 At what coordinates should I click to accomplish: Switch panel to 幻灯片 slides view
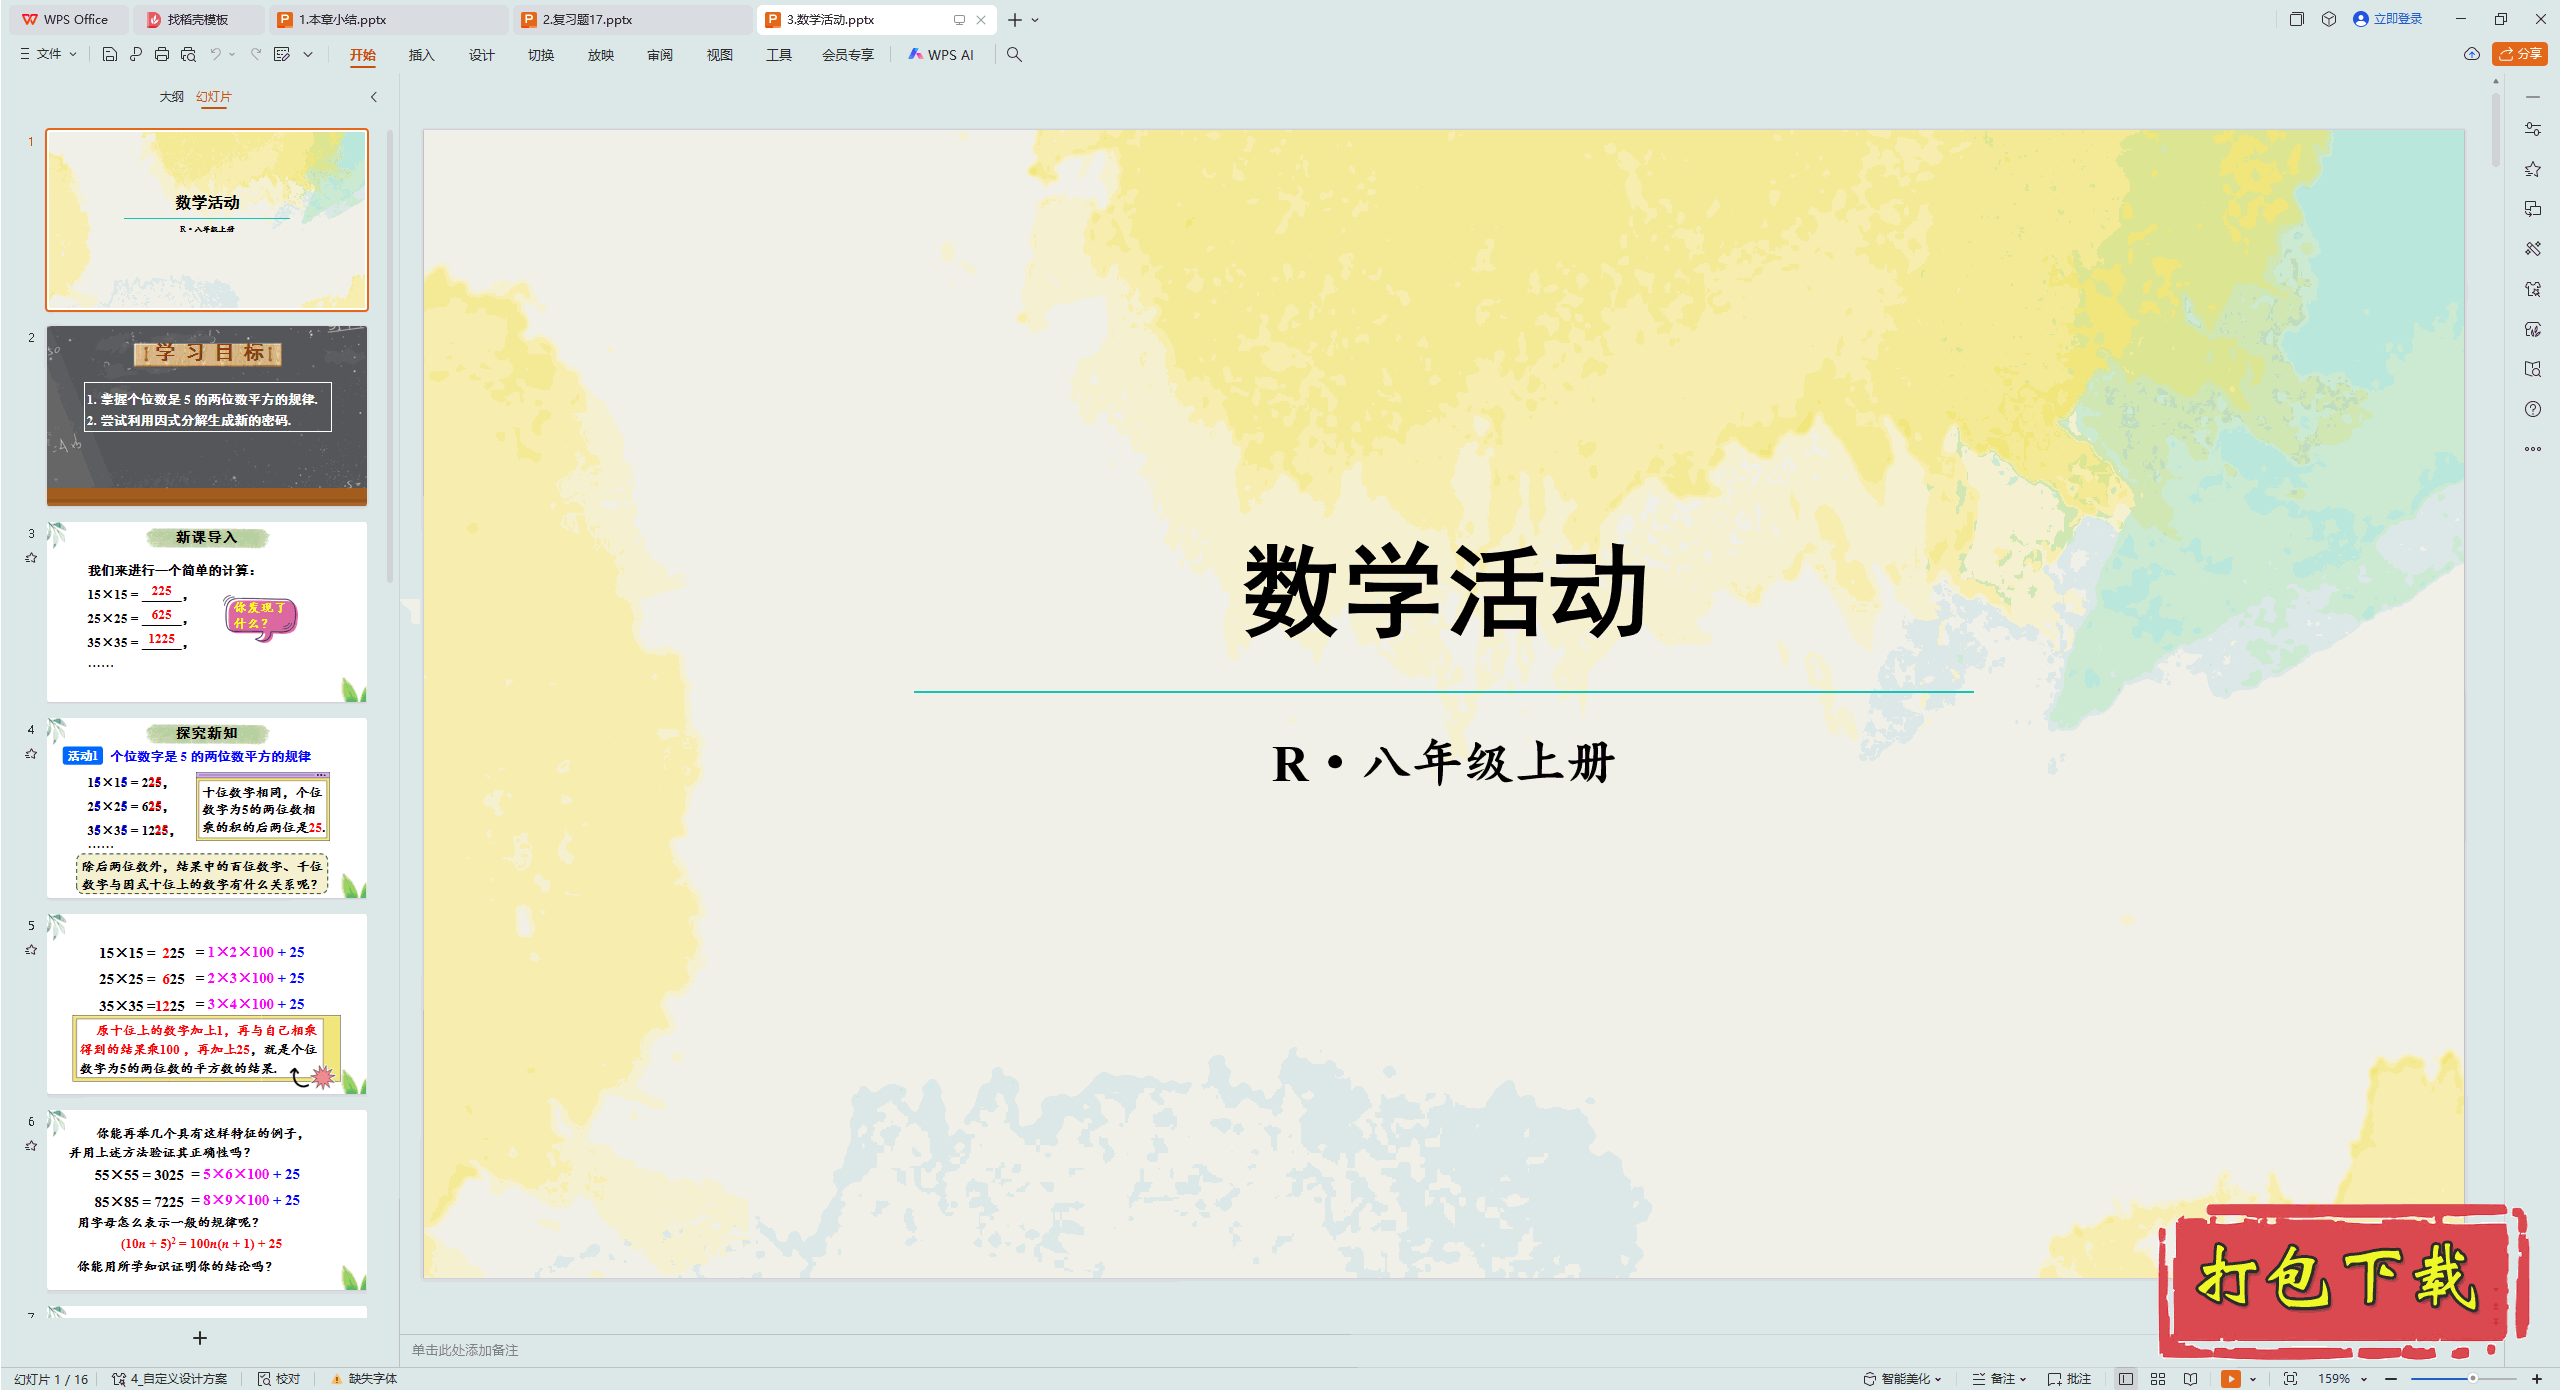(x=214, y=96)
